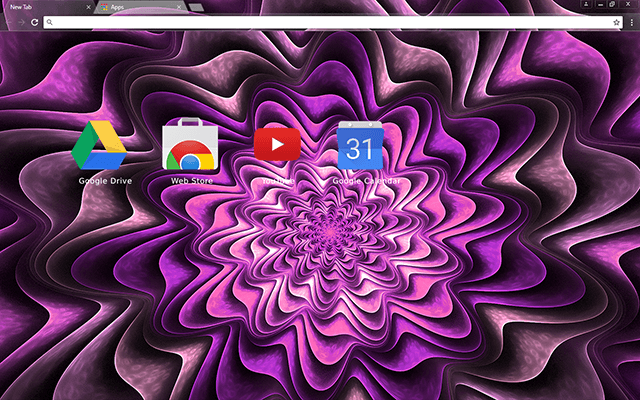The height and width of the screenshot is (400, 640).
Task: Open the user profile button in the title bar
Action: point(586,4)
